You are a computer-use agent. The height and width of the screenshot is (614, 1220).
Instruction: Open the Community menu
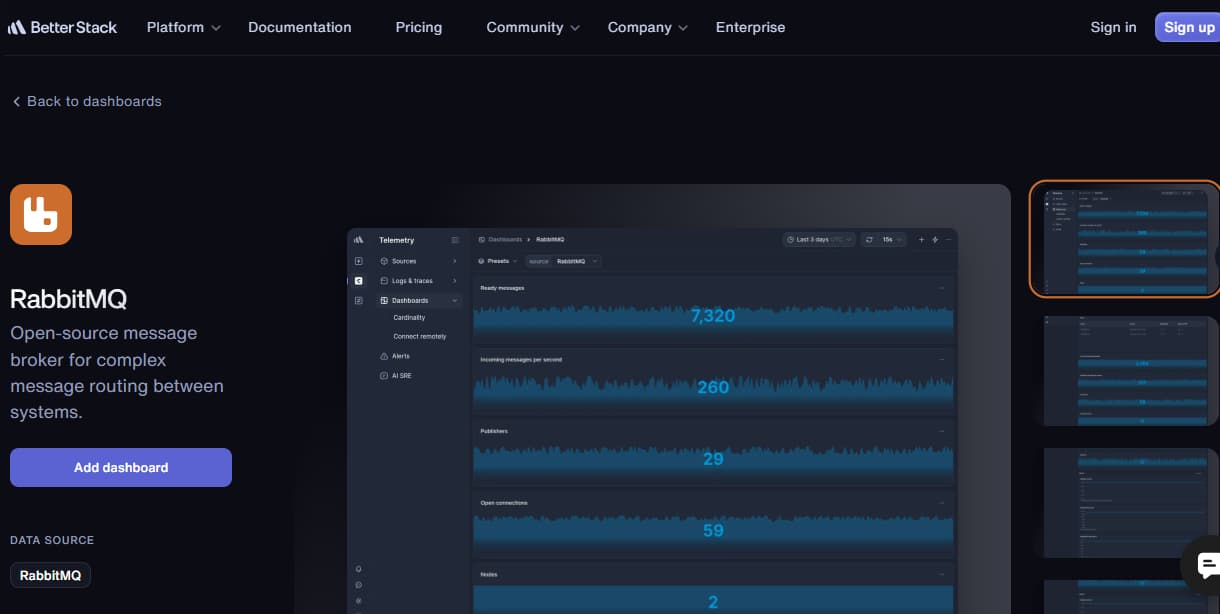pyautogui.click(x=525, y=28)
